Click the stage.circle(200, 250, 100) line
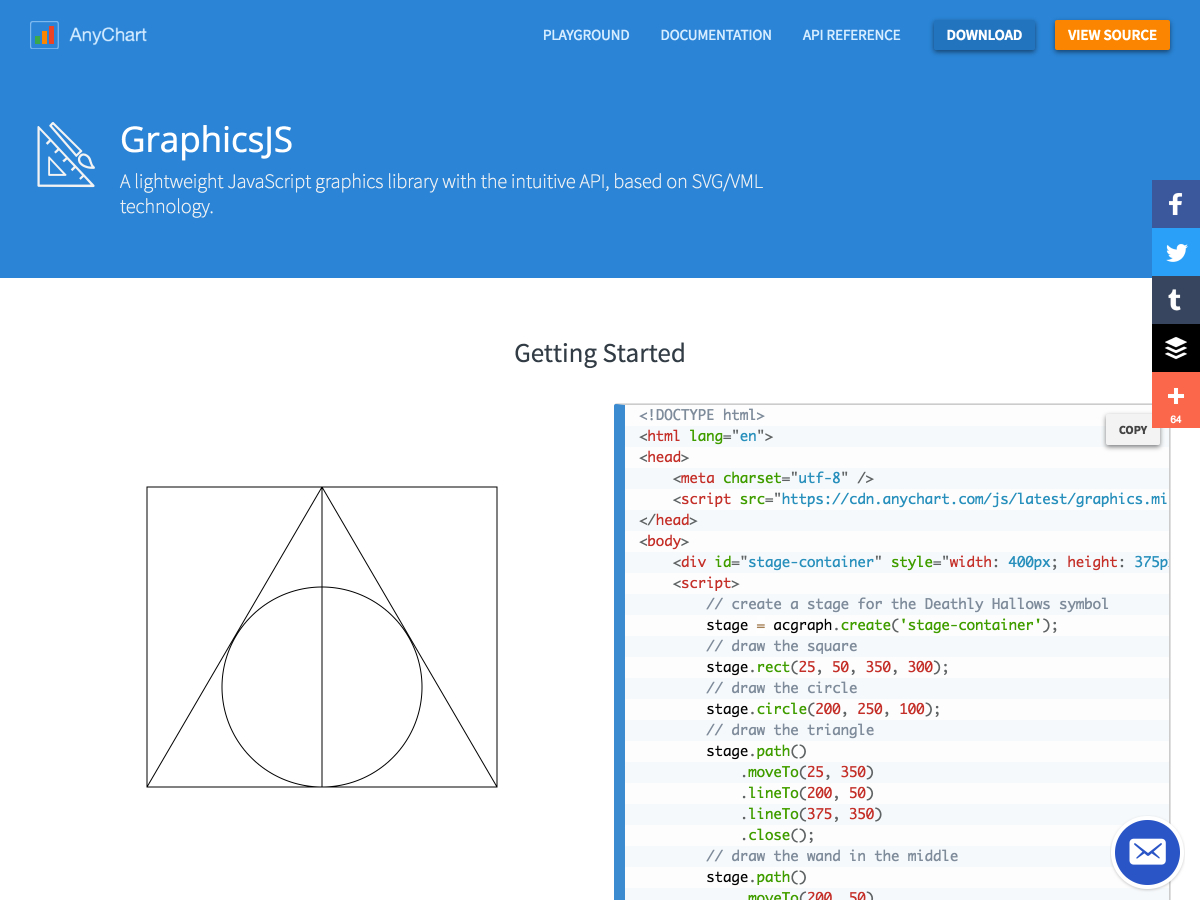 tap(823, 709)
